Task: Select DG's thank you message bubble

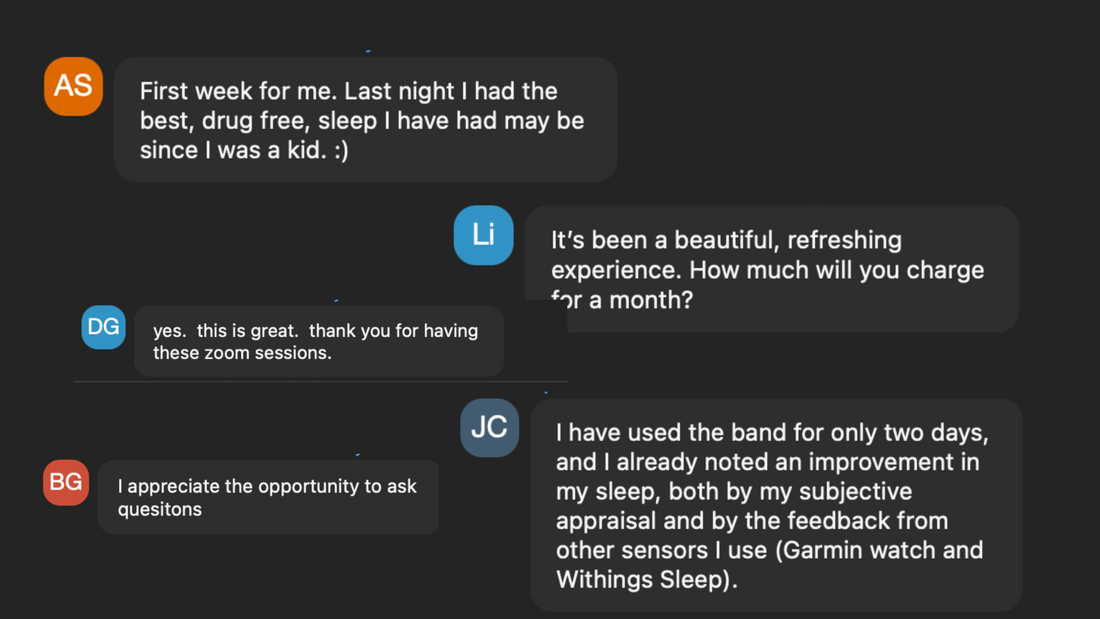Action: coord(318,341)
